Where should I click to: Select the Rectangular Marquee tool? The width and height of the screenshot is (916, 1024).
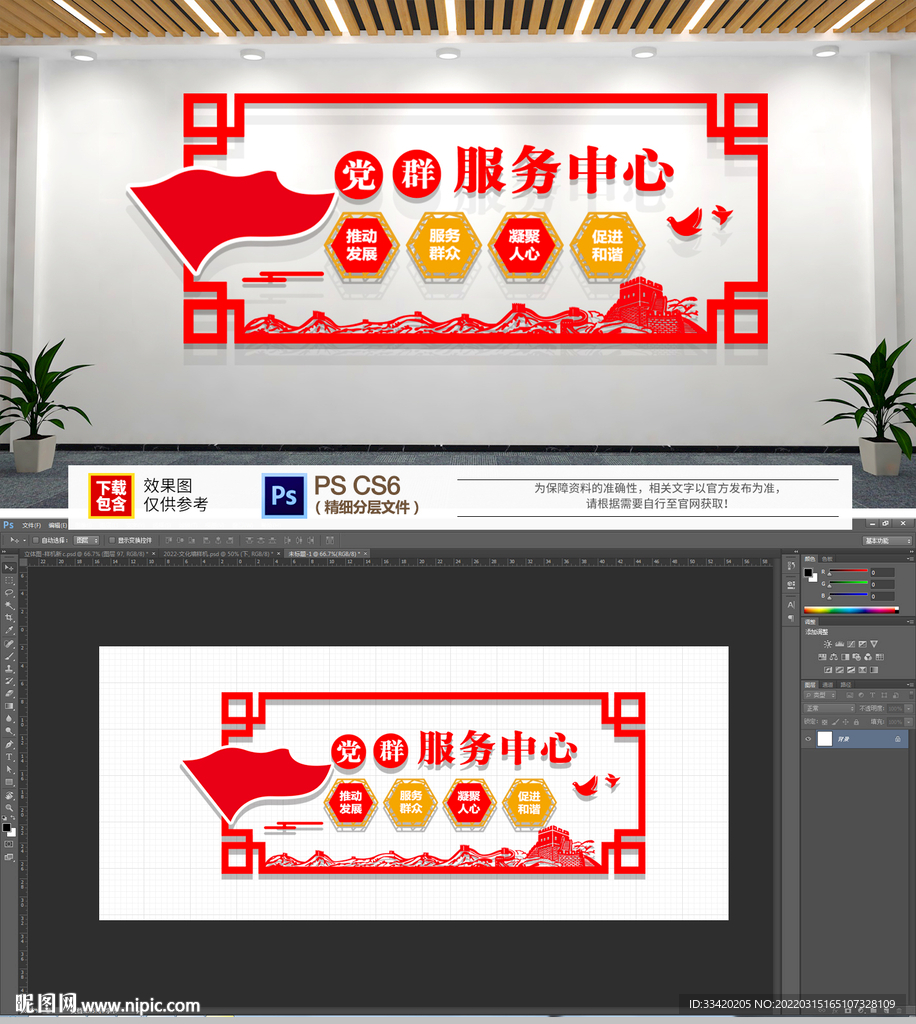pos(9,580)
